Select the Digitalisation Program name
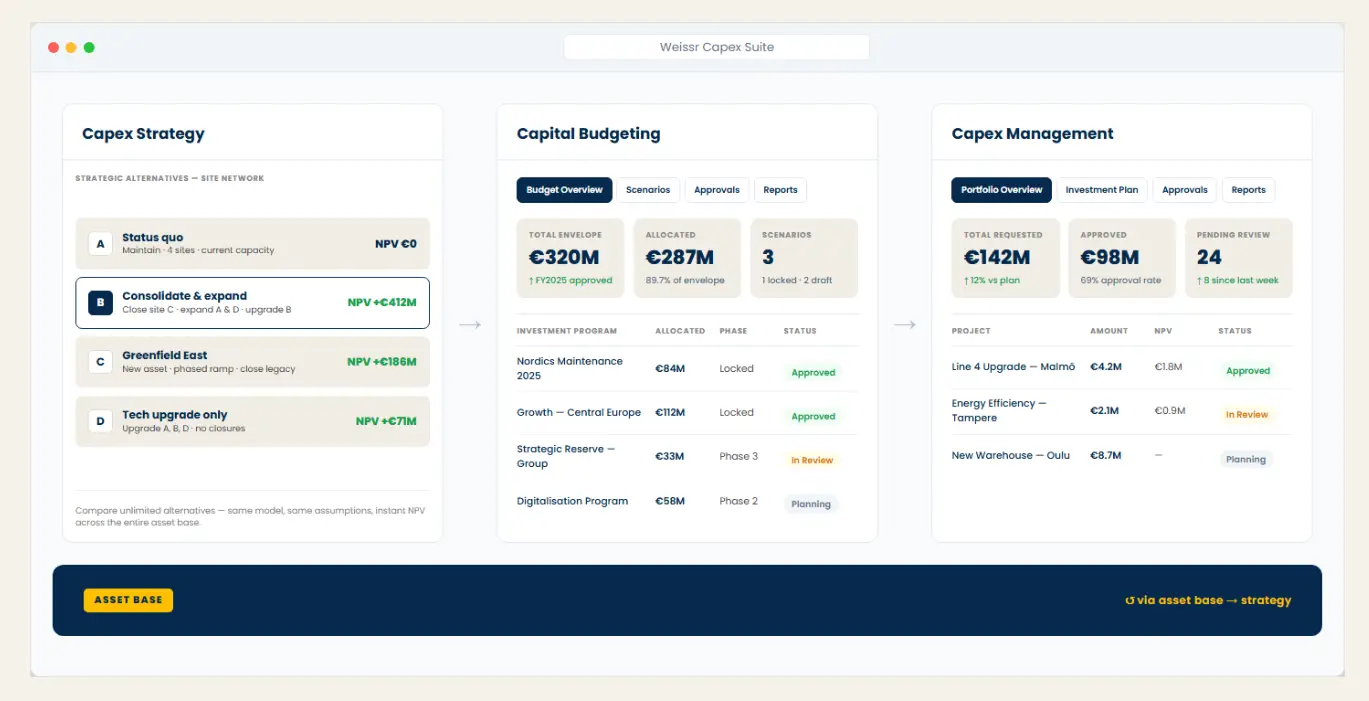Screen dimensions: 1369x701 [572, 501]
